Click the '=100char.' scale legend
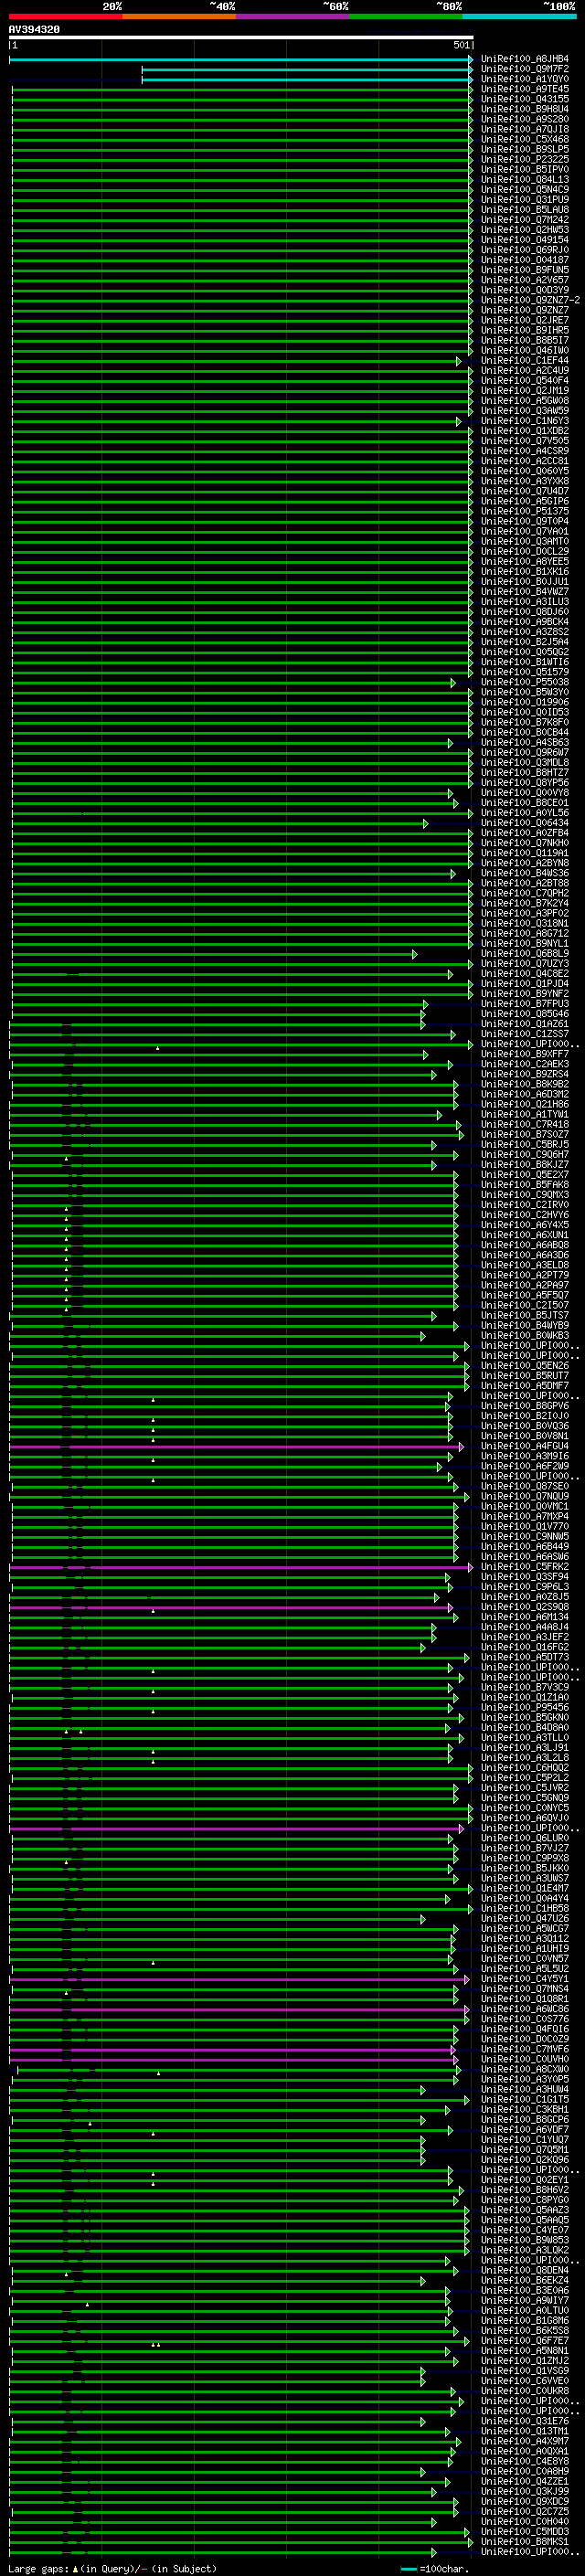 tap(435, 2569)
